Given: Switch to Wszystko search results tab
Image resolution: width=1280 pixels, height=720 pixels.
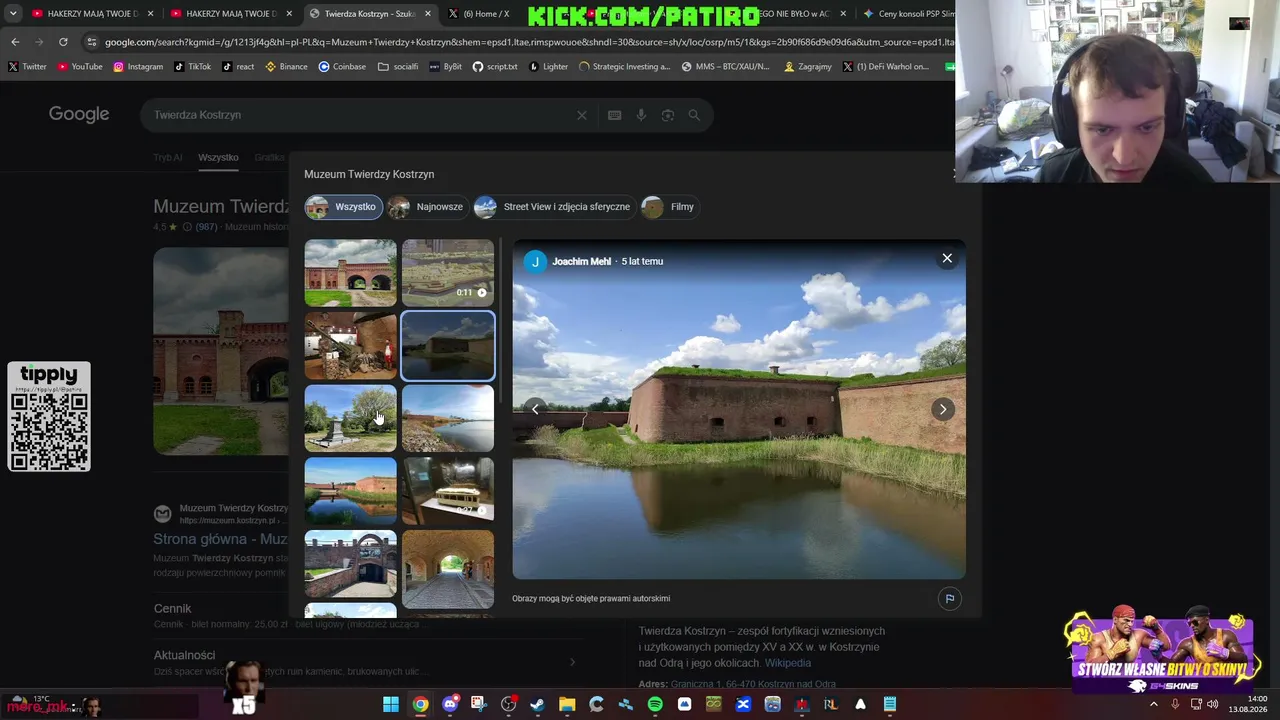Looking at the screenshot, I should [218, 157].
